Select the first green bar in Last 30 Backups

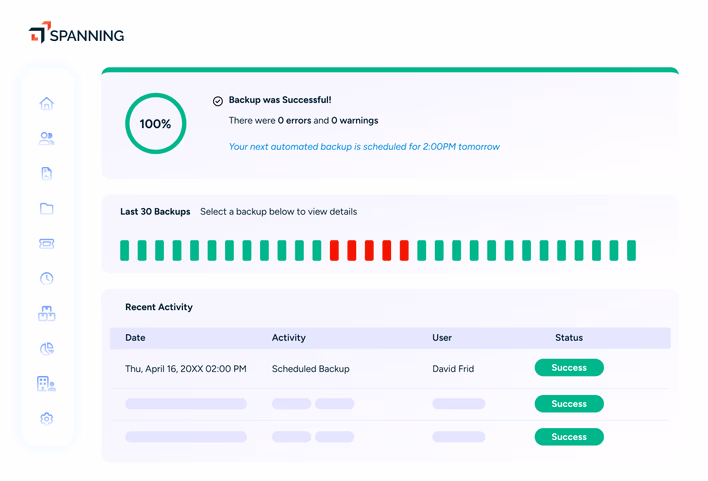click(x=125, y=251)
